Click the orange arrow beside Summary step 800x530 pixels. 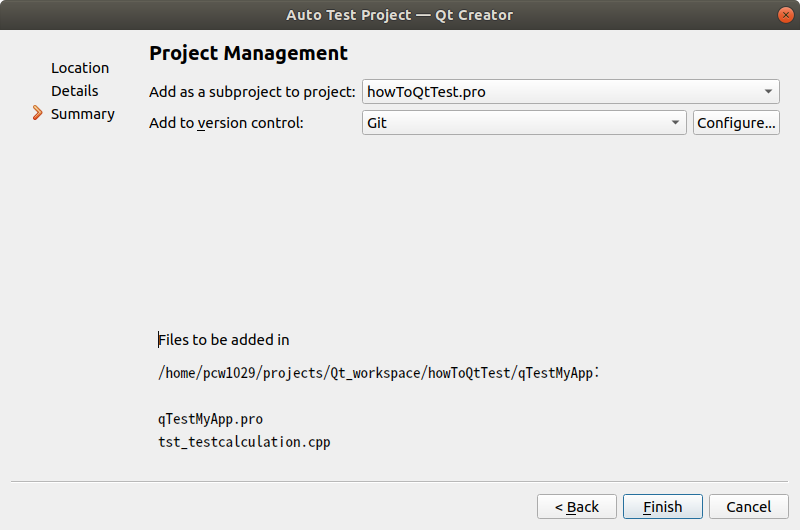38,114
